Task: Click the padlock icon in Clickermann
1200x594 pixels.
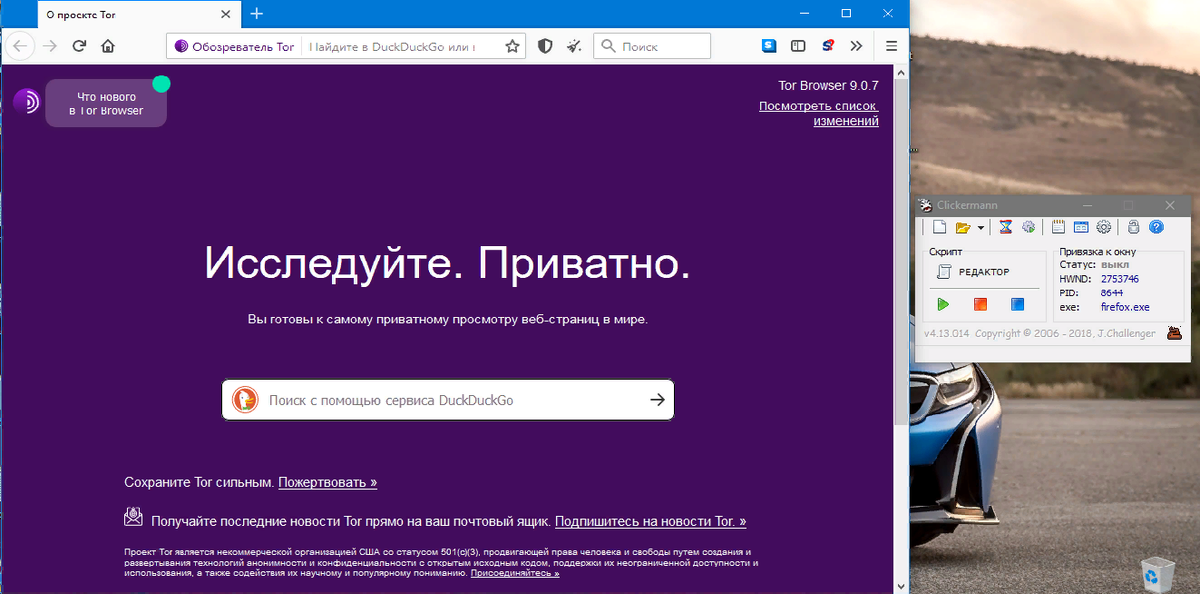Action: point(1134,228)
